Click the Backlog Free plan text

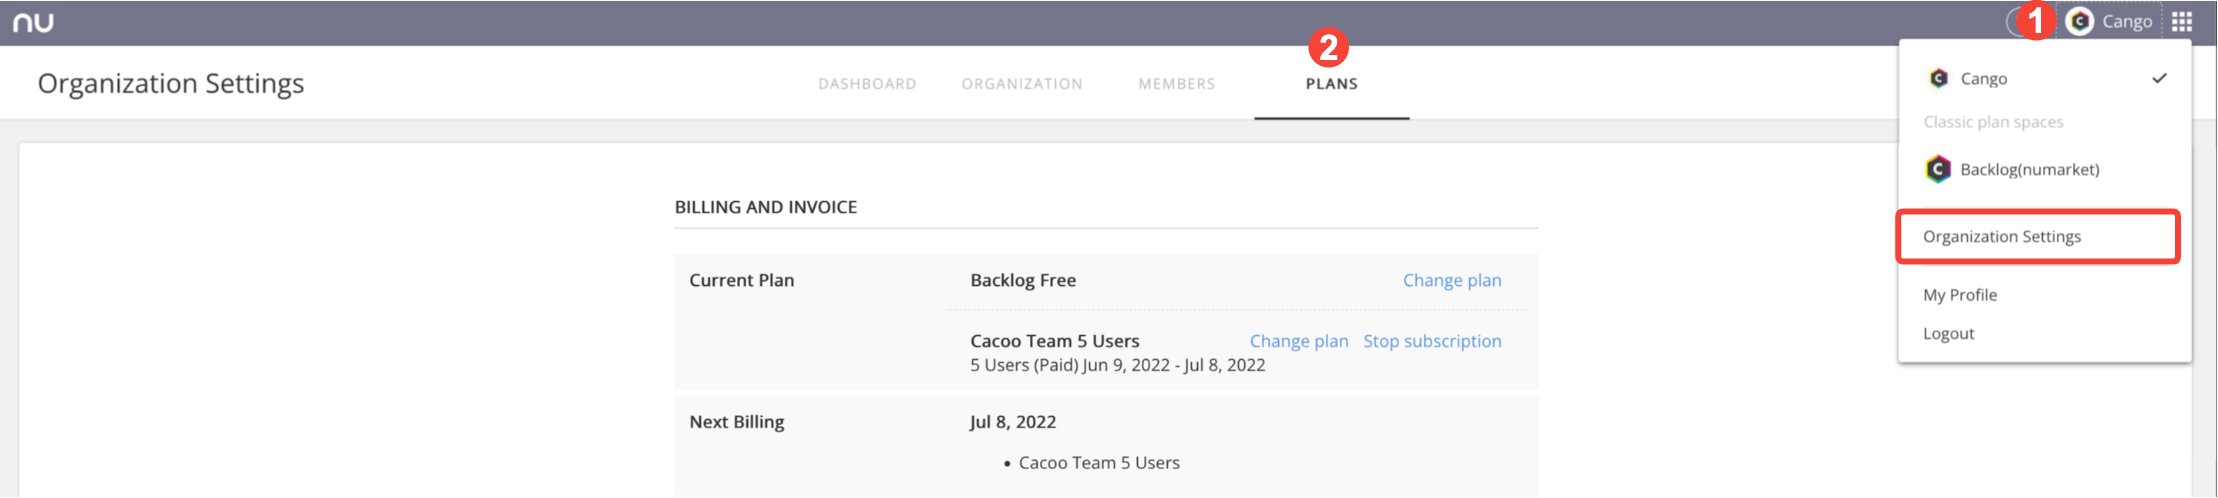(1023, 281)
